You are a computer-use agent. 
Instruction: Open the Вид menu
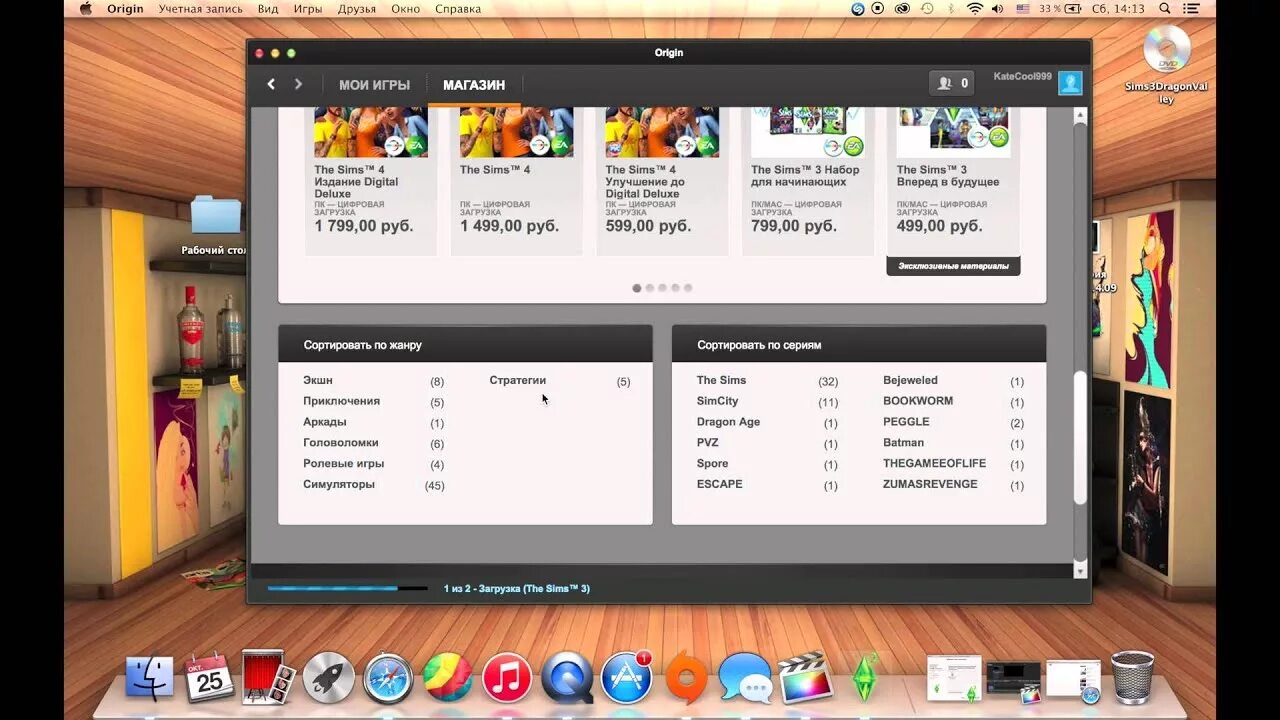268,8
